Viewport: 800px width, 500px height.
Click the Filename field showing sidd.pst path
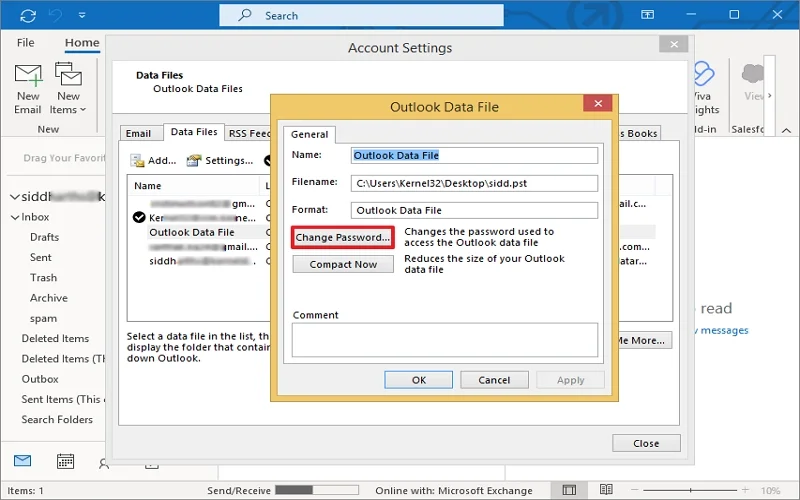(x=474, y=183)
